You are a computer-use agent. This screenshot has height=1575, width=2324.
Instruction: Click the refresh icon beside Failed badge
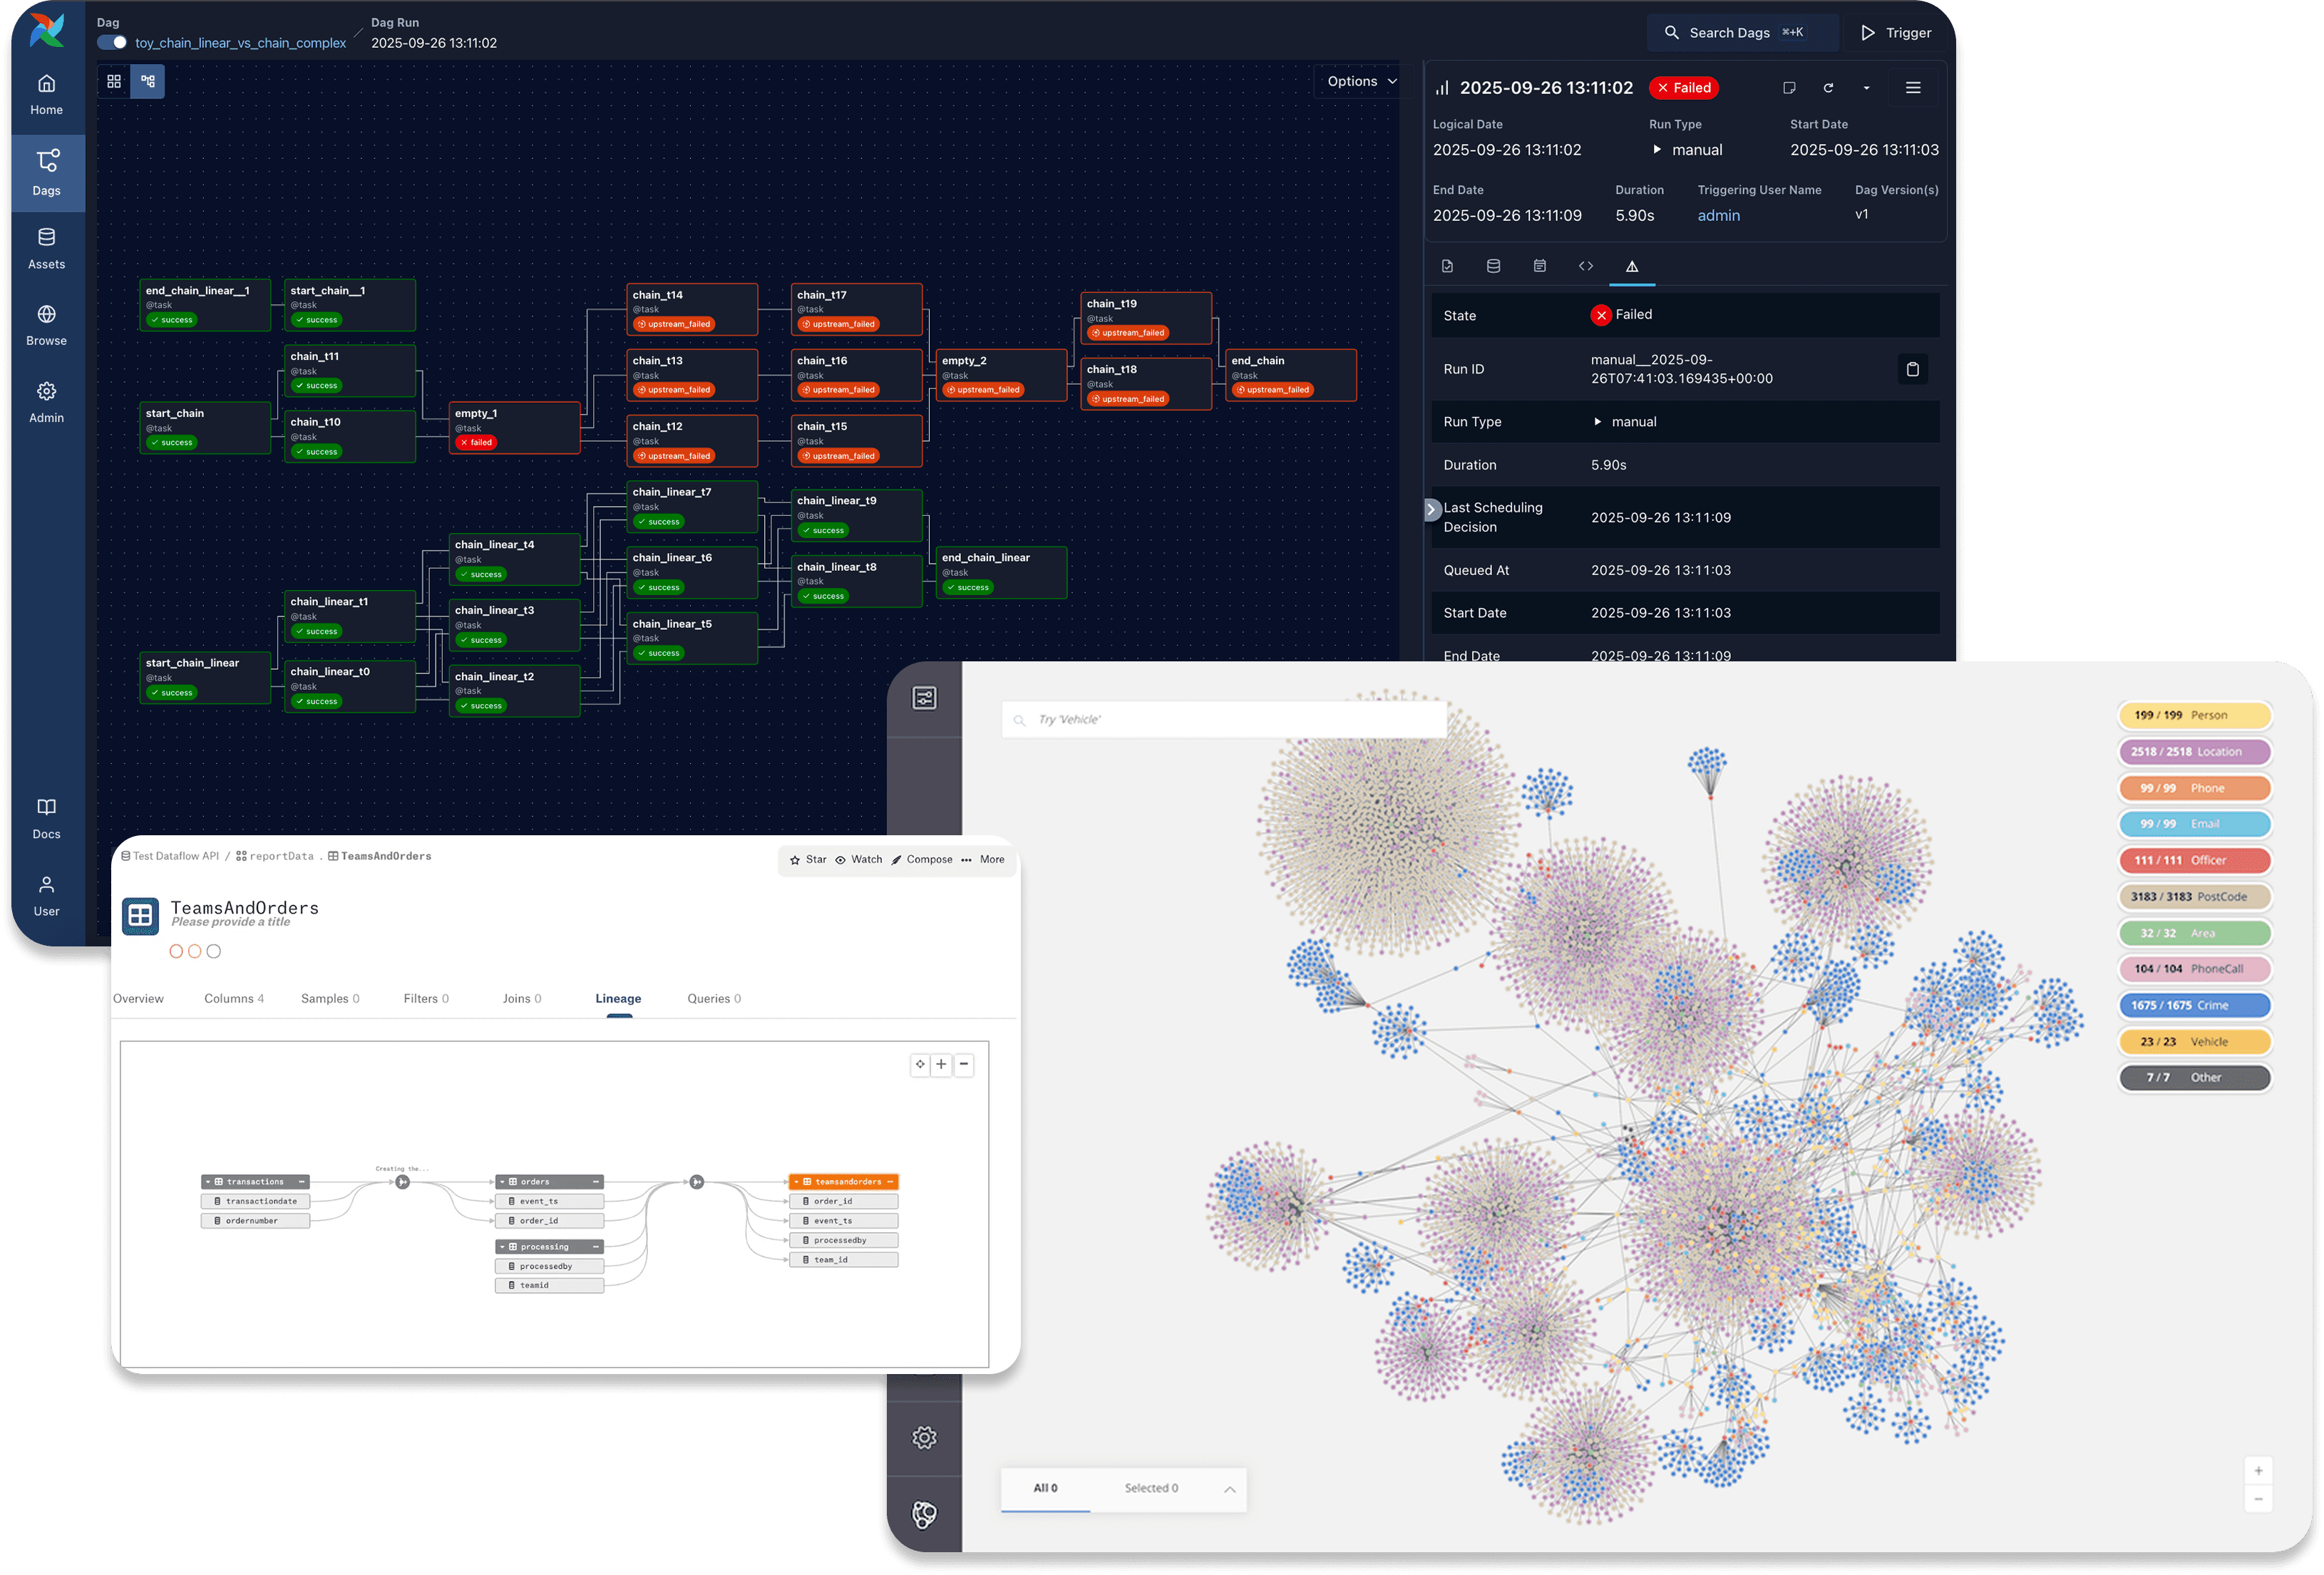coord(1828,88)
